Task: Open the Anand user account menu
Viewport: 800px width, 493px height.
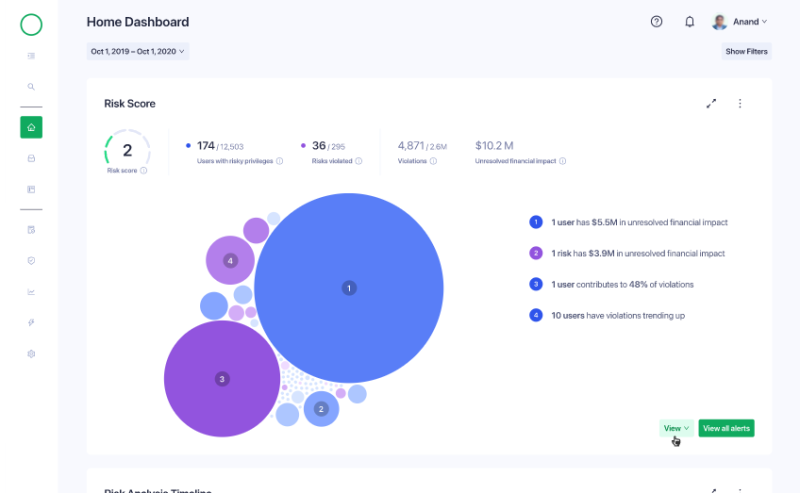Action: (x=740, y=22)
